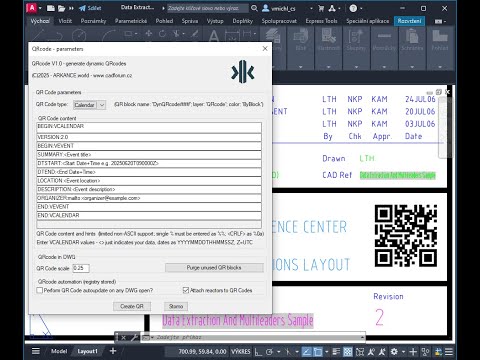Open the help question mark icon
Screen dimensions: 480x360
pyautogui.click(x=353, y=8)
